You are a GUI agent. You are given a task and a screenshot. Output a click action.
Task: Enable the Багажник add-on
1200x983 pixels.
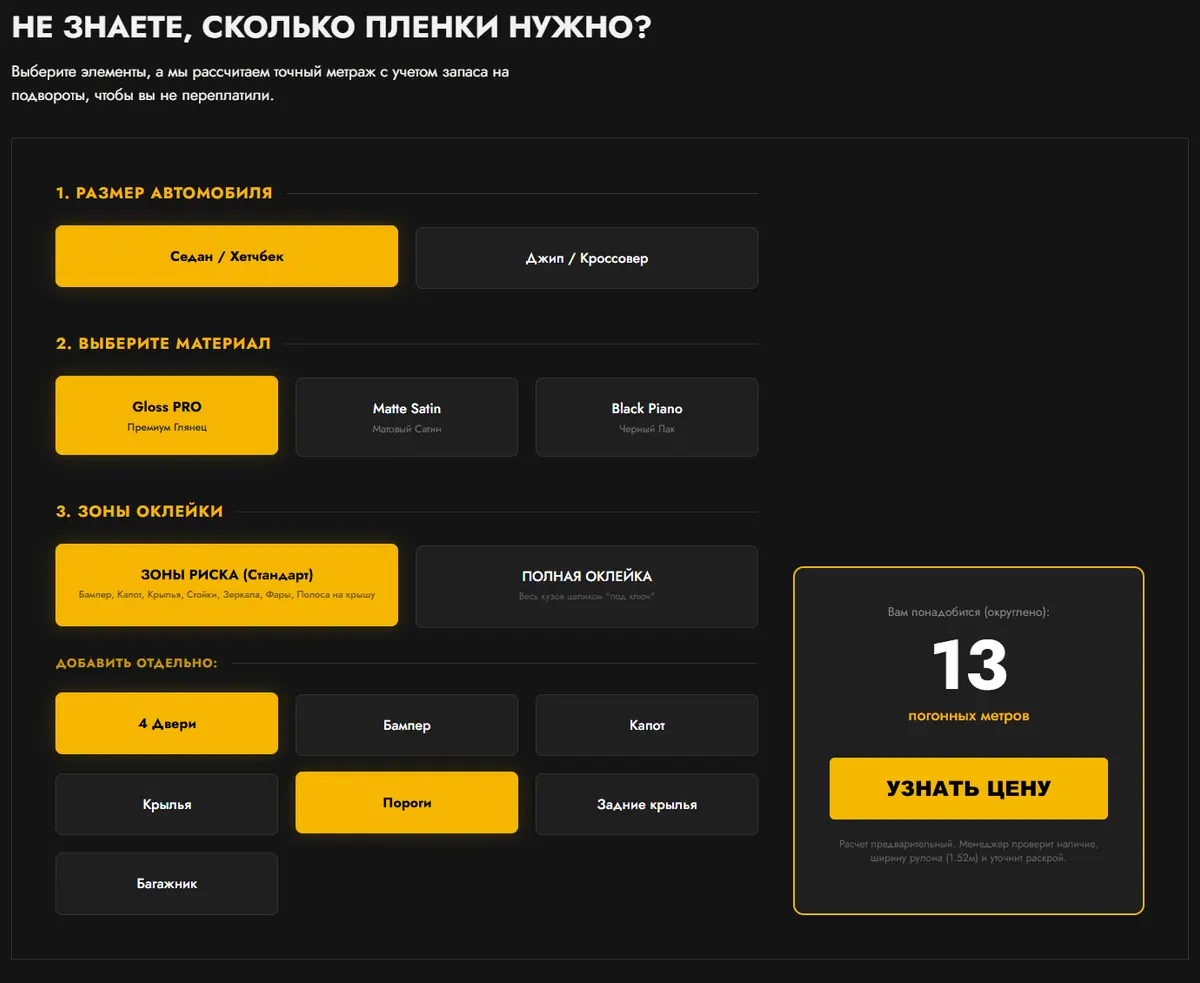pos(167,883)
